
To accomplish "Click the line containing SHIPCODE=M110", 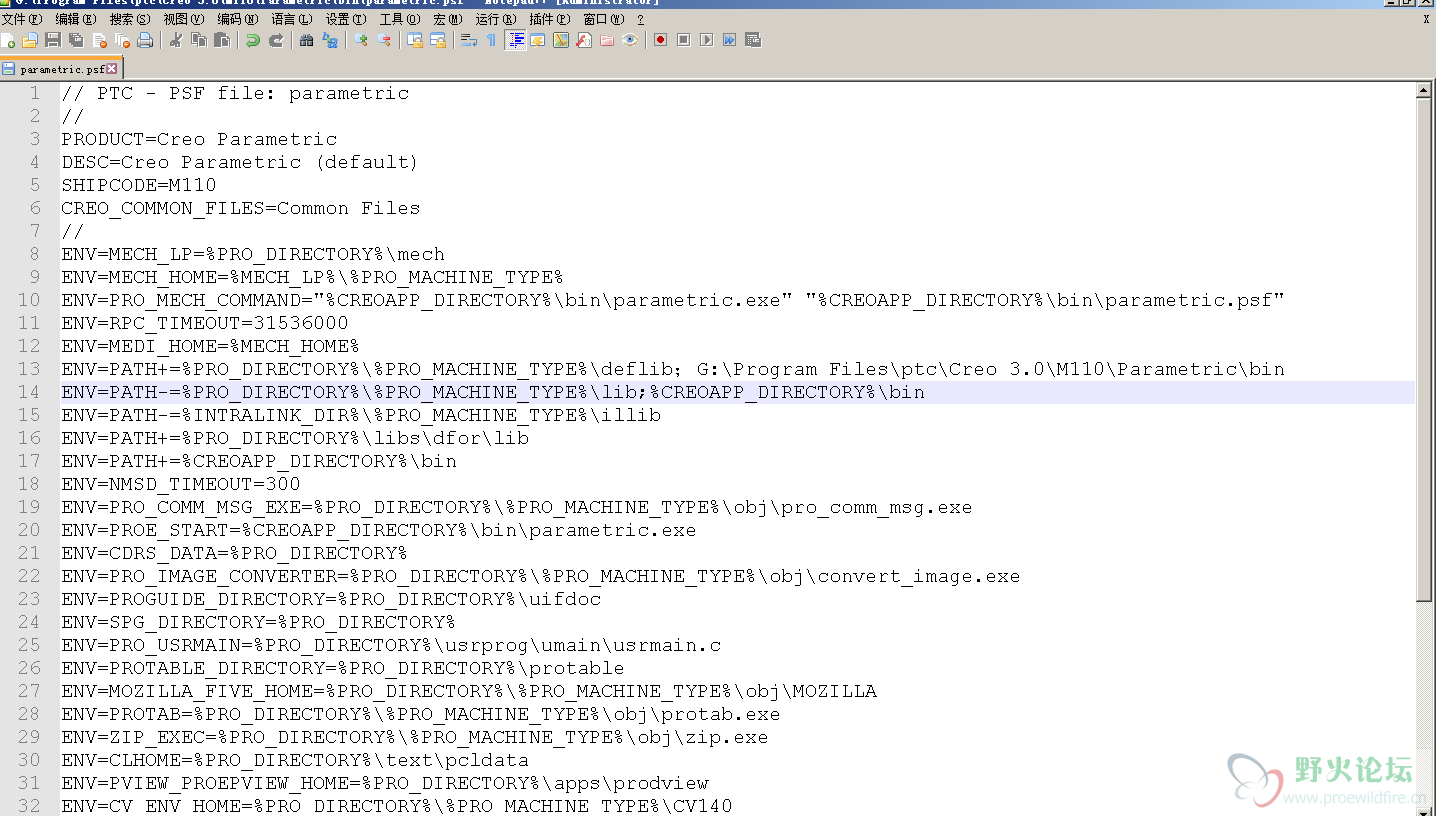I will 138,185.
